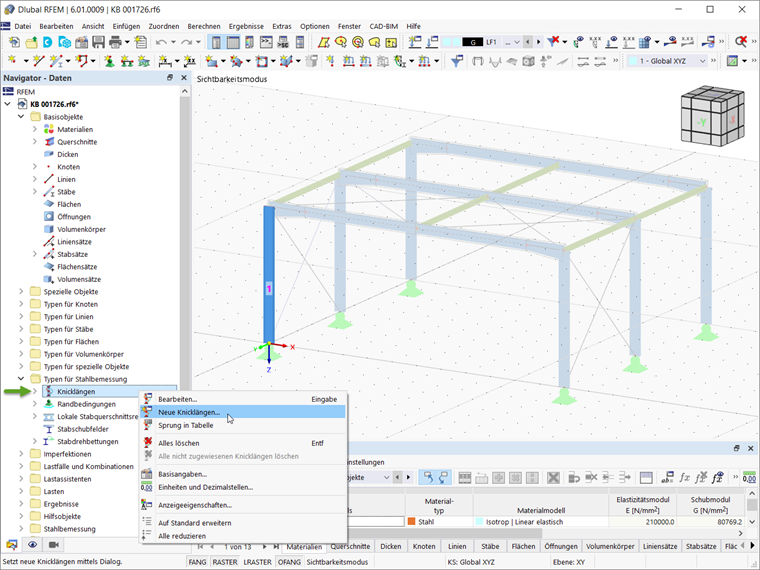760x570 pixels.
Task: Switch to the Knoten table tab
Action: pos(424,546)
